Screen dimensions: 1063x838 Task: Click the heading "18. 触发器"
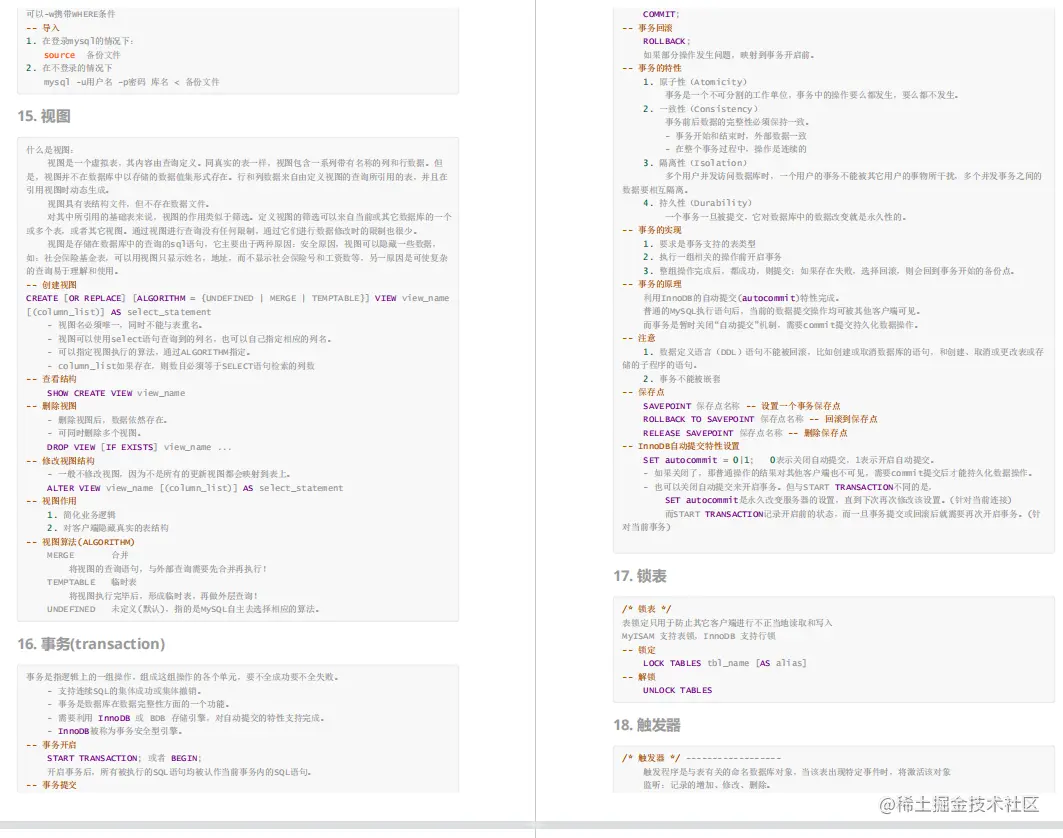point(647,725)
